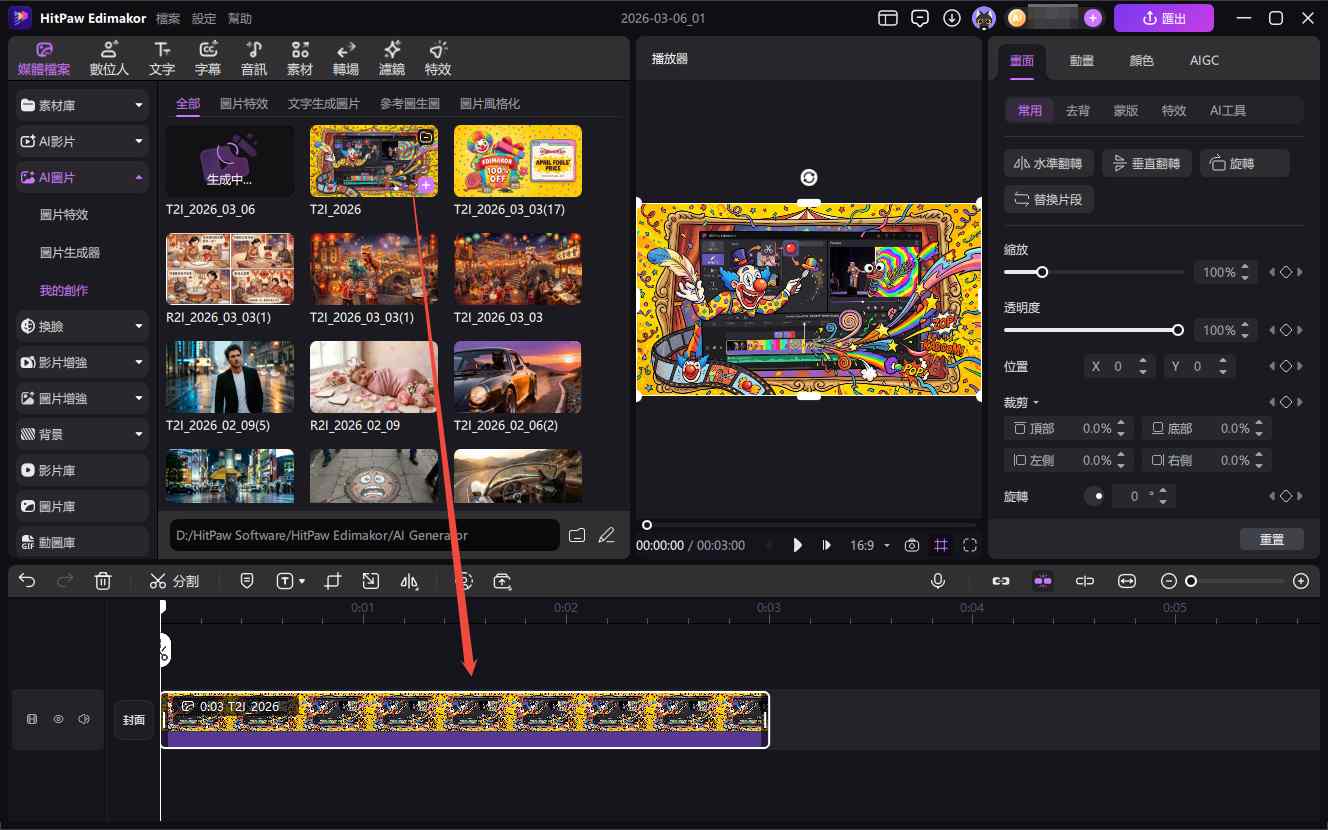
Task: Switch to the 顏色 properties tab
Action: click(1141, 60)
